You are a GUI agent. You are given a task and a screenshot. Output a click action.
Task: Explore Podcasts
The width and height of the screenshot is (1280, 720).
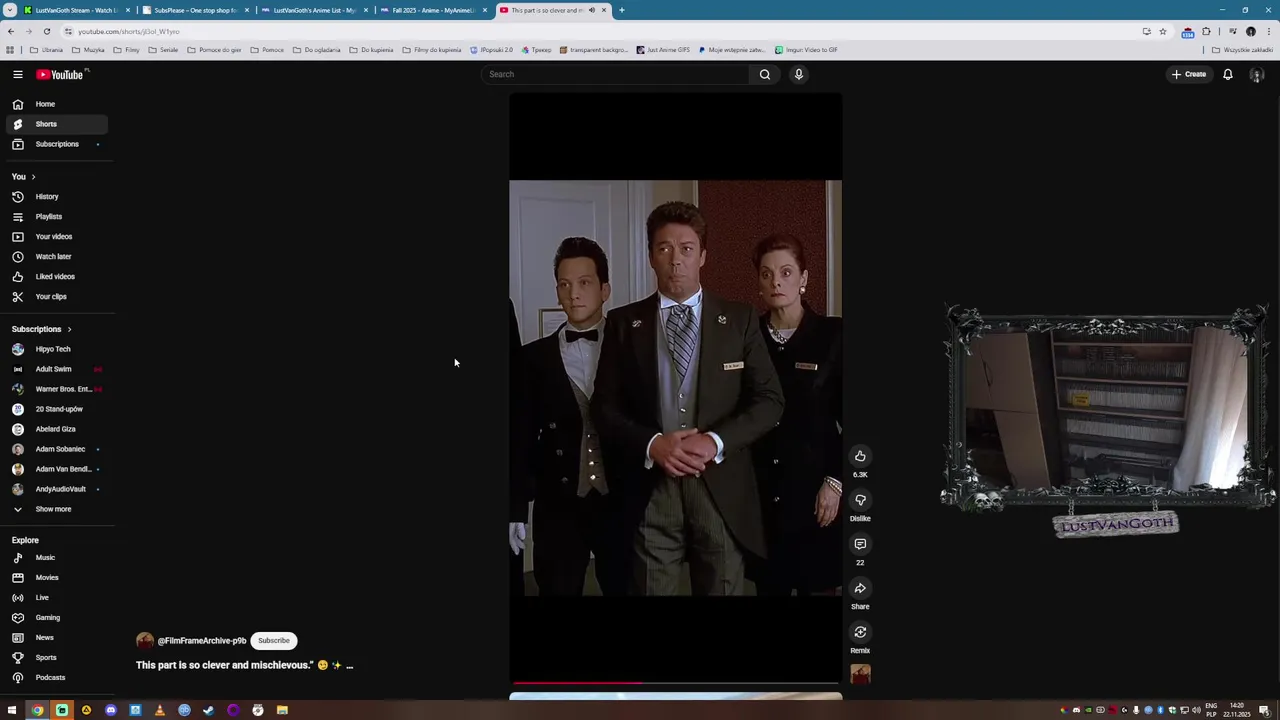click(55, 678)
